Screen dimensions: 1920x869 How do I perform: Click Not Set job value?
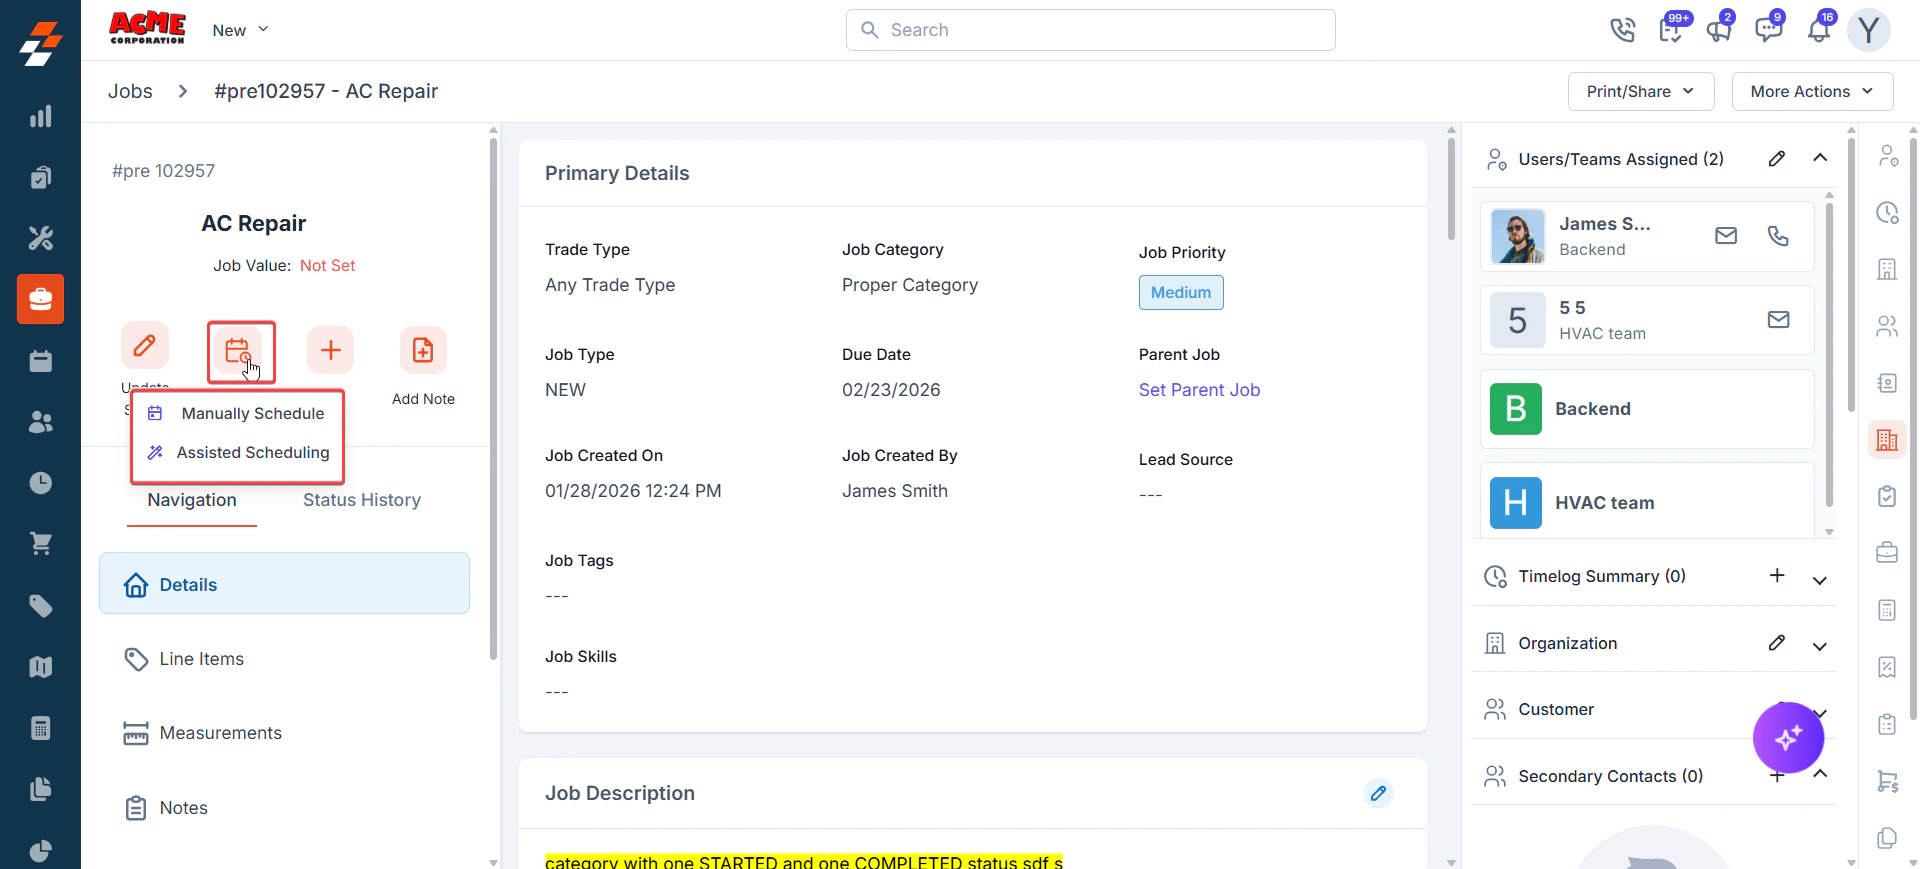(328, 265)
